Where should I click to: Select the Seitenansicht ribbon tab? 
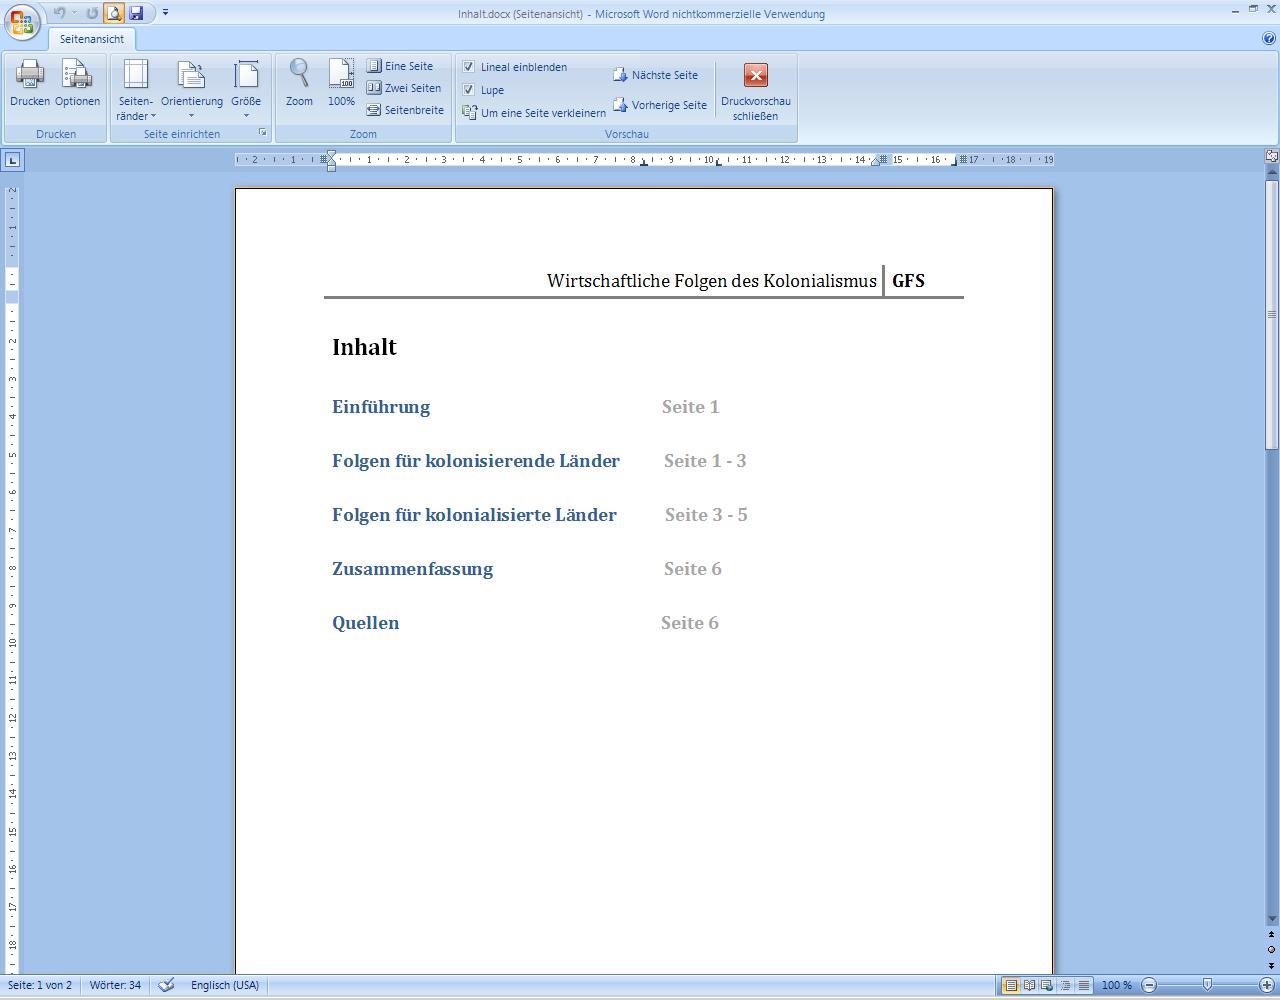[92, 39]
